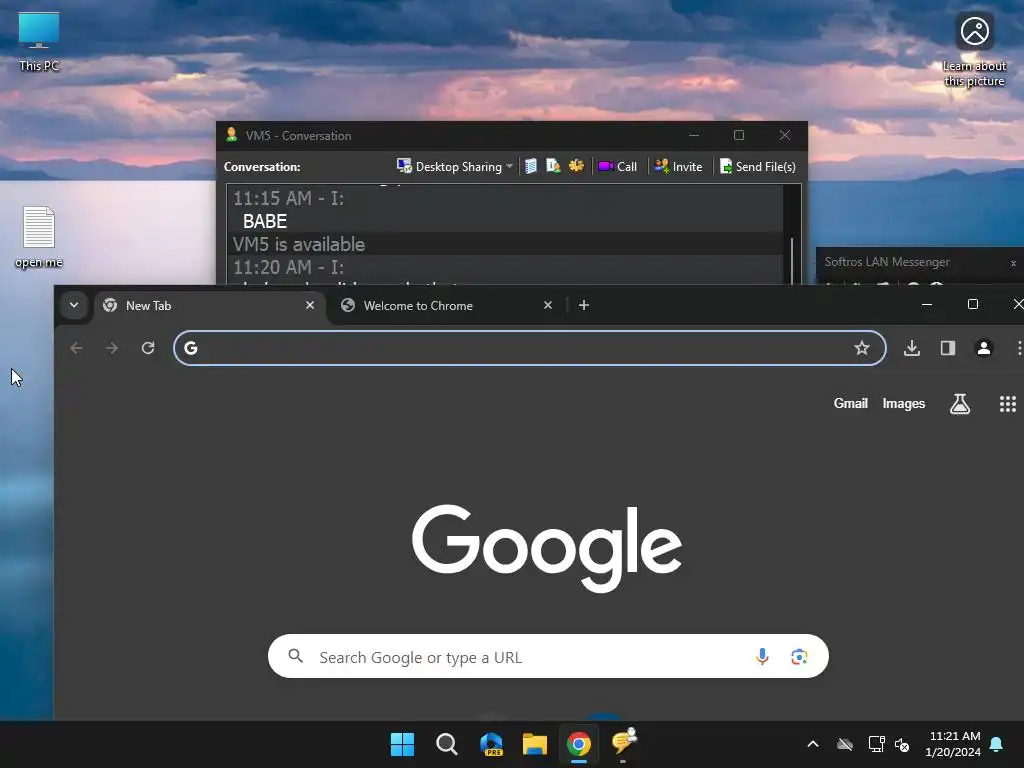Image resolution: width=1024 pixels, height=768 pixels.
Task: Maximize the VM5 Conversation window
Action: click(739, 135)
